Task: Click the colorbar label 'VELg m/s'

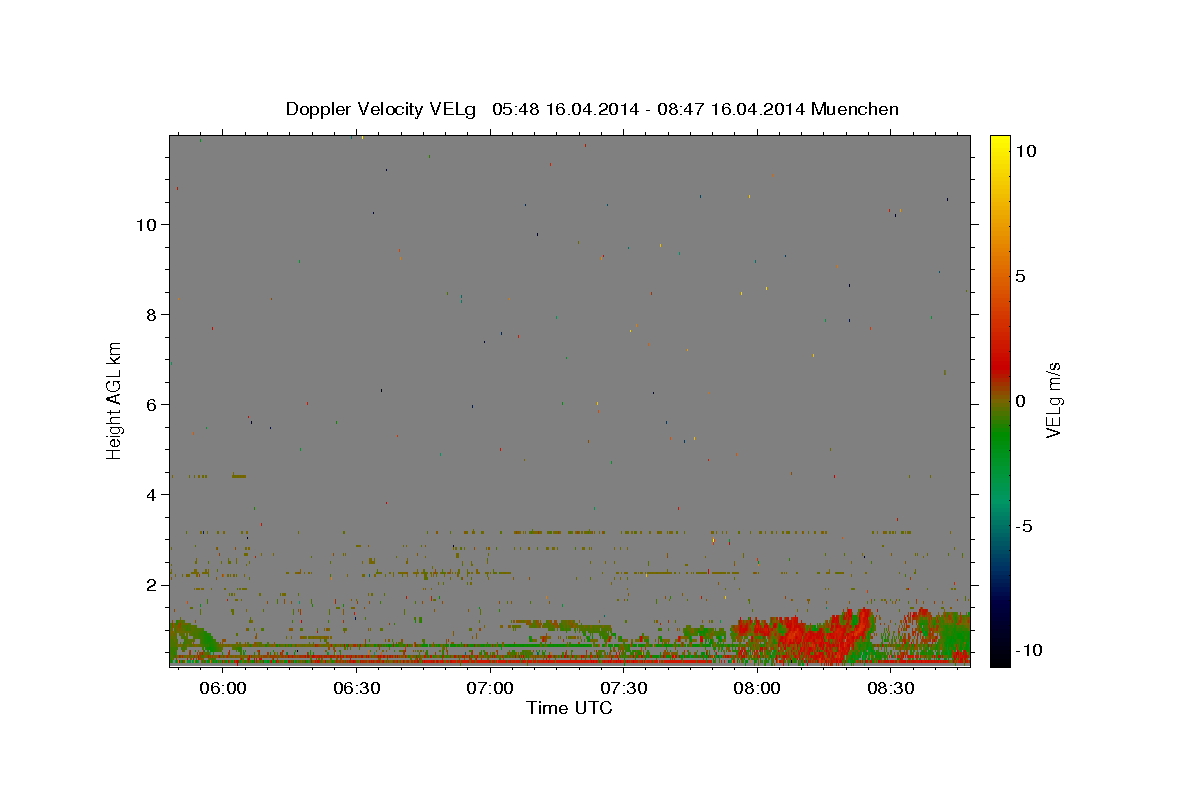Action: click(x=1054, y=398)
